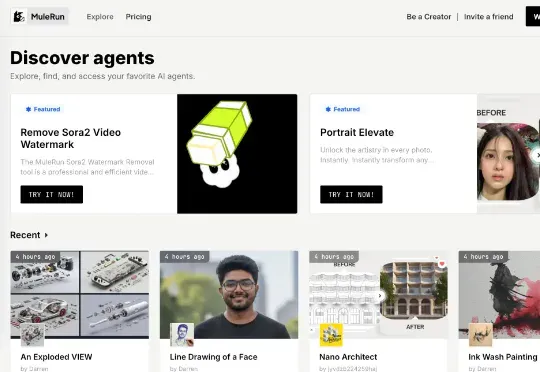Viewport: 540px width, 372px height.
Task: Click Featured badge on Portrait Elevate card
Action: point(343,109)
